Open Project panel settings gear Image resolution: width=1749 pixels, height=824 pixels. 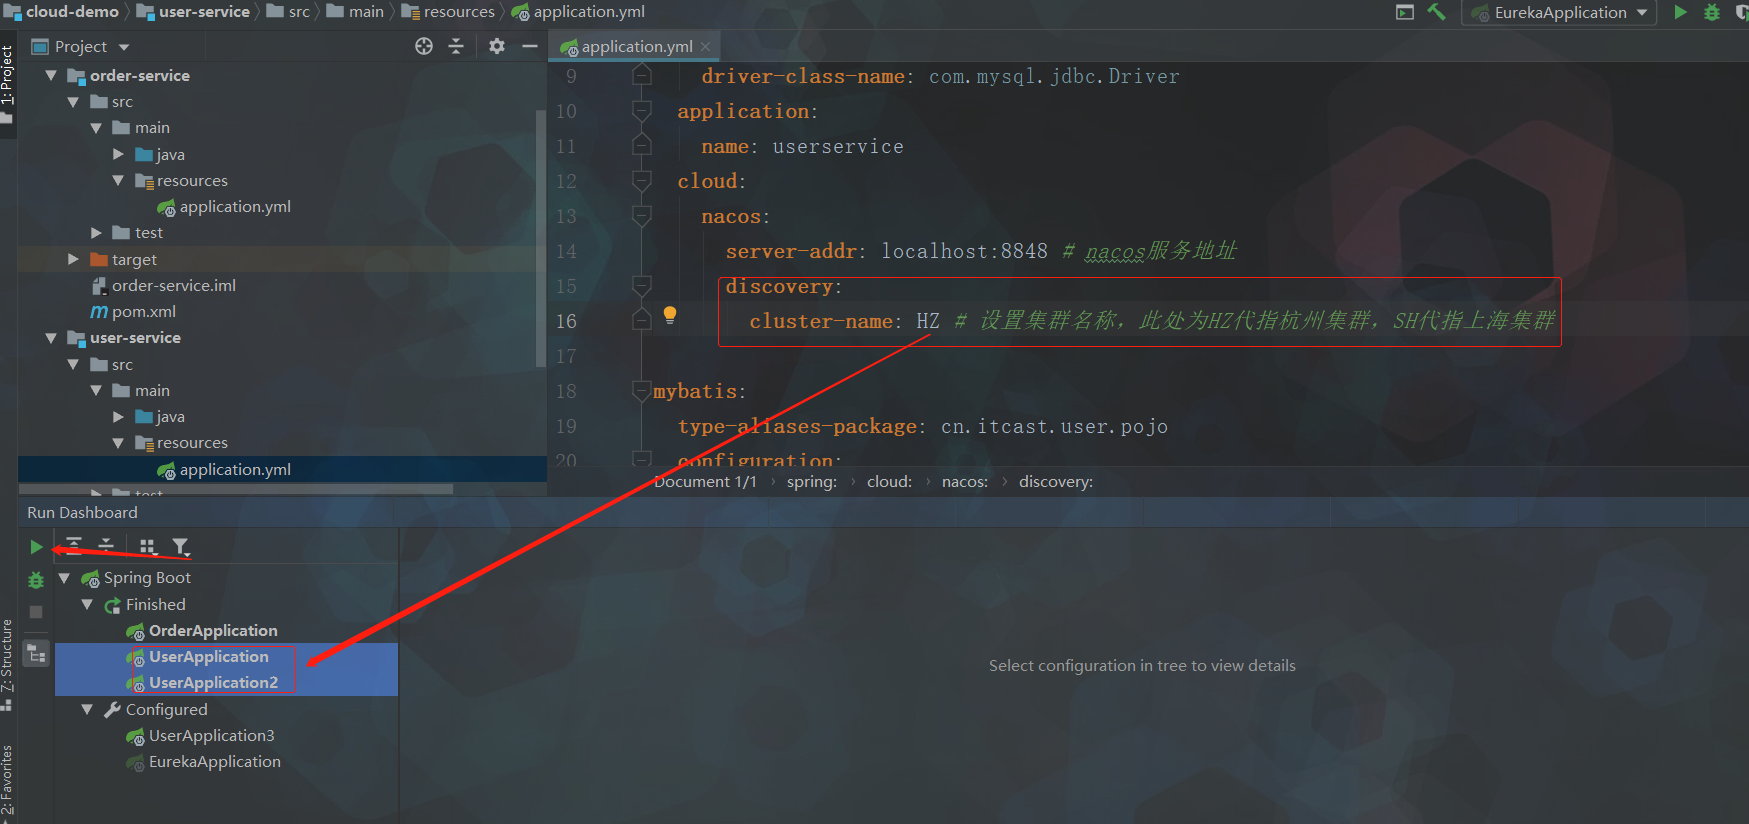(497, 46)
